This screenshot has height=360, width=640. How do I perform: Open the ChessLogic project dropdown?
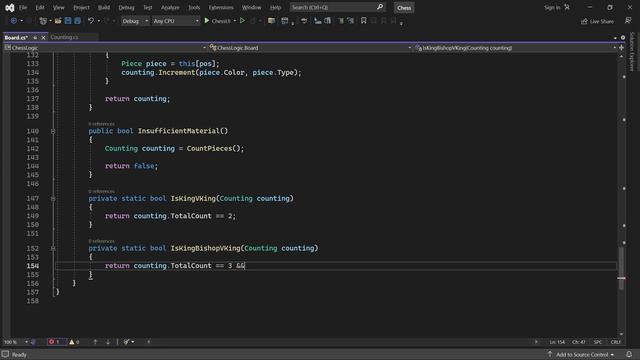[105, 48]
